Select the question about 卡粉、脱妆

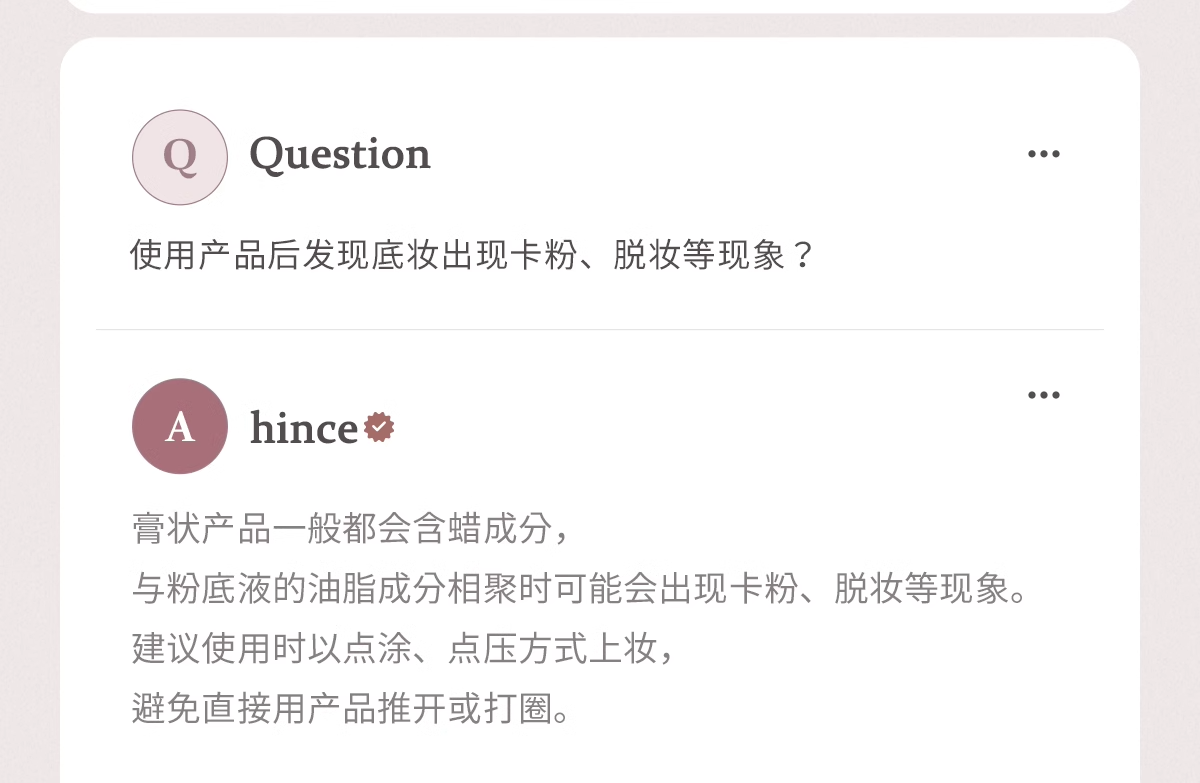coord(472,256)
